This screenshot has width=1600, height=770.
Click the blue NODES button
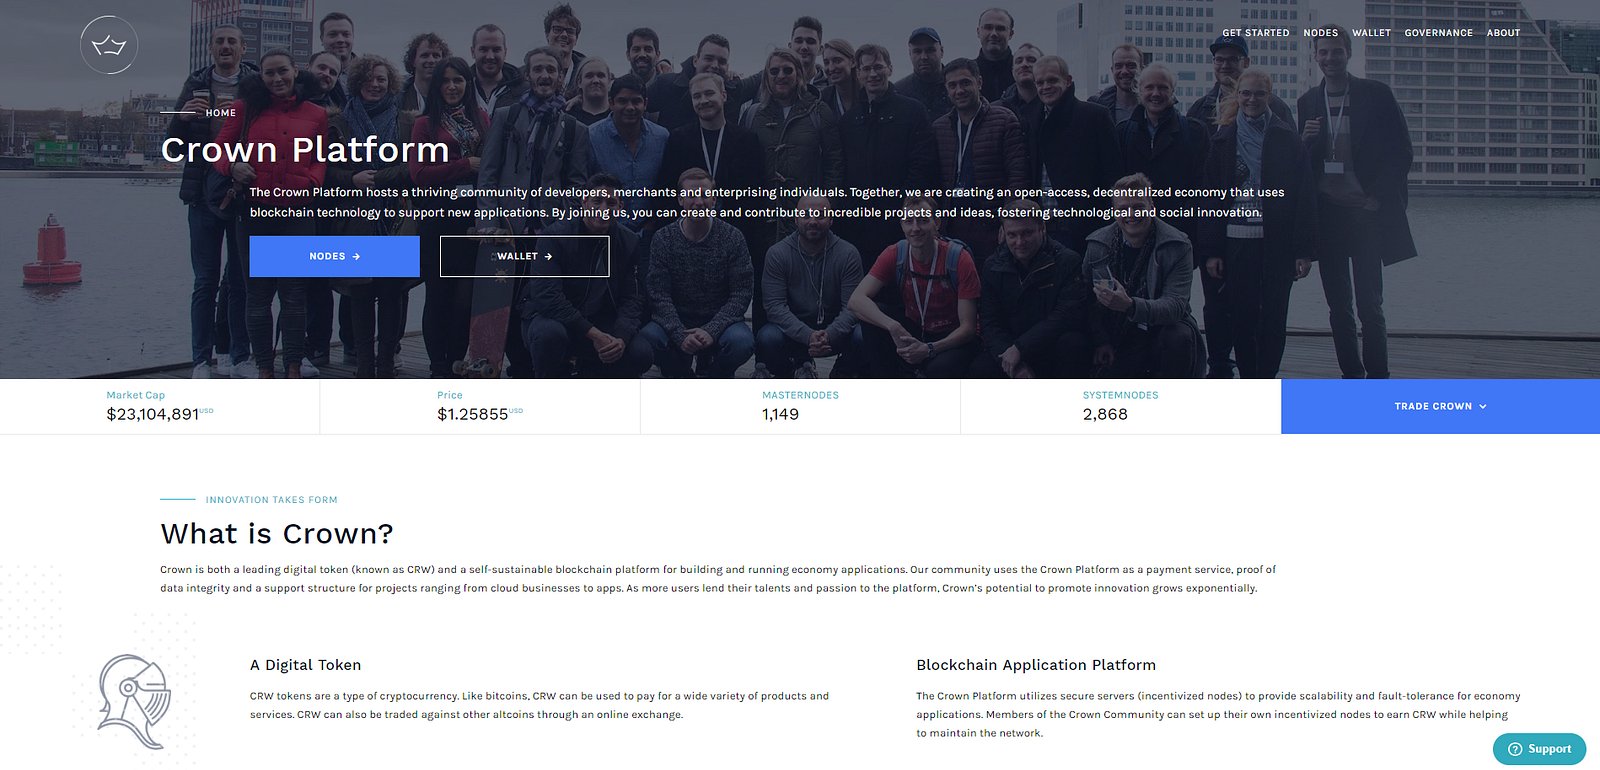pos(334,257)
